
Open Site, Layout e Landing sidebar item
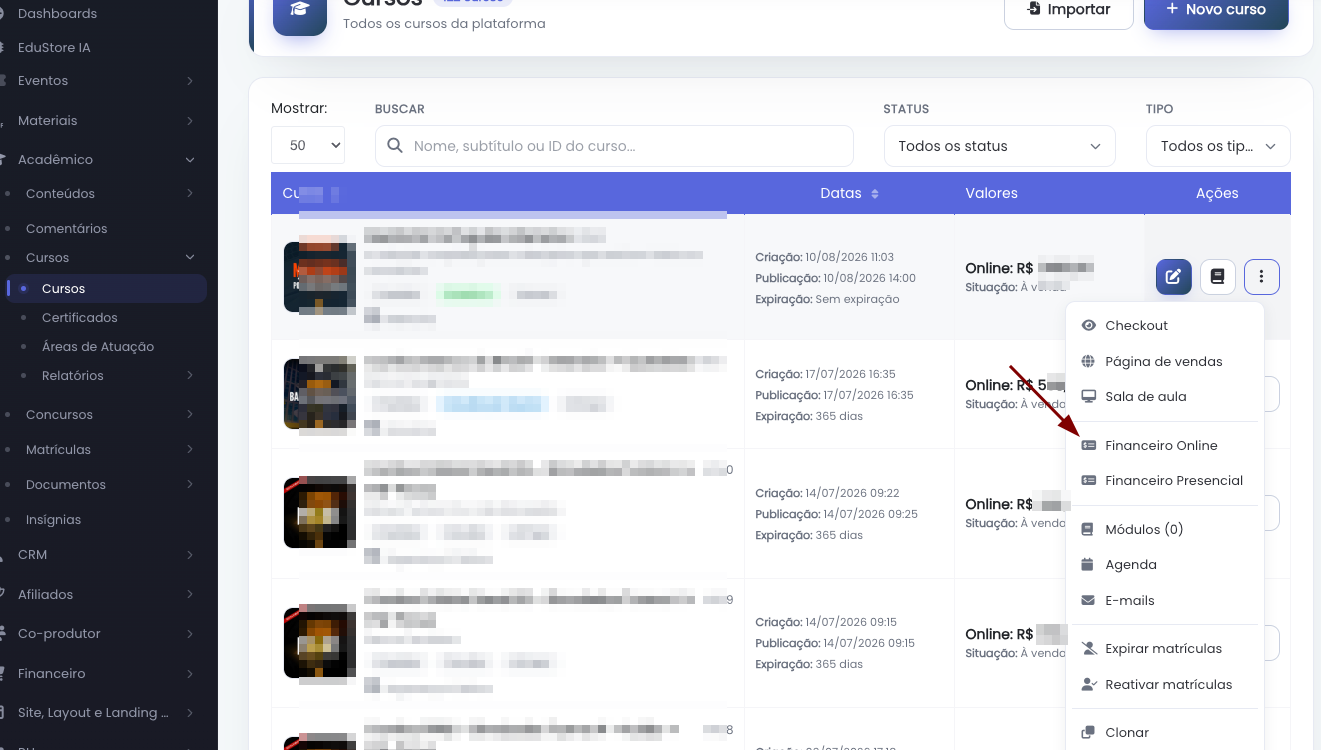(x=93, y=713)
